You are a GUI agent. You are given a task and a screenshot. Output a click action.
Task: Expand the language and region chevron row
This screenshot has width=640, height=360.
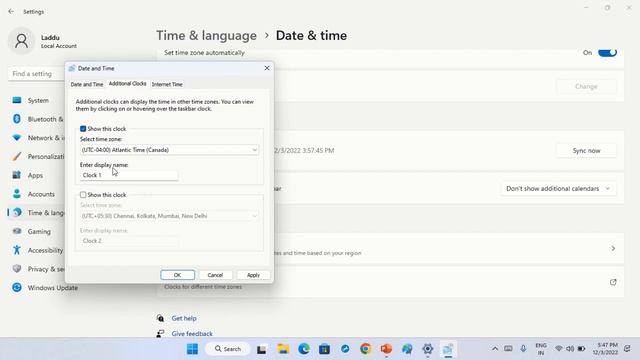(613, 249)
